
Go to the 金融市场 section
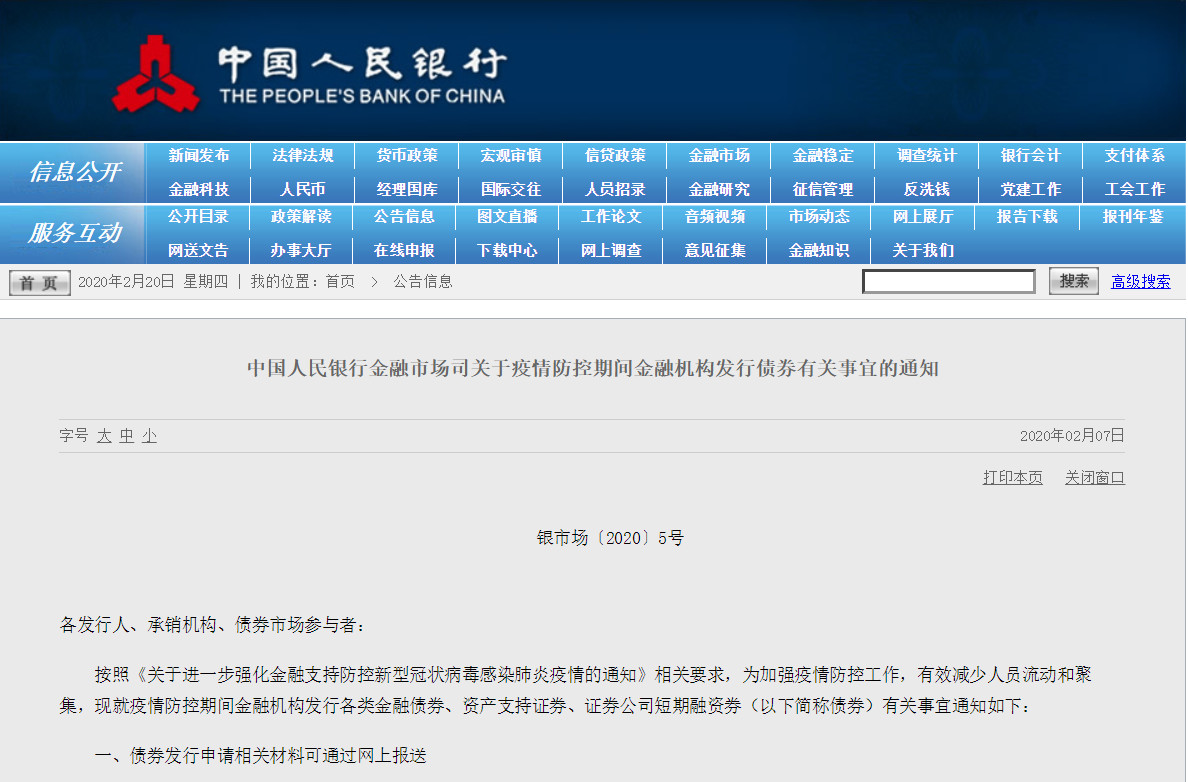click(x=719, y=156)
